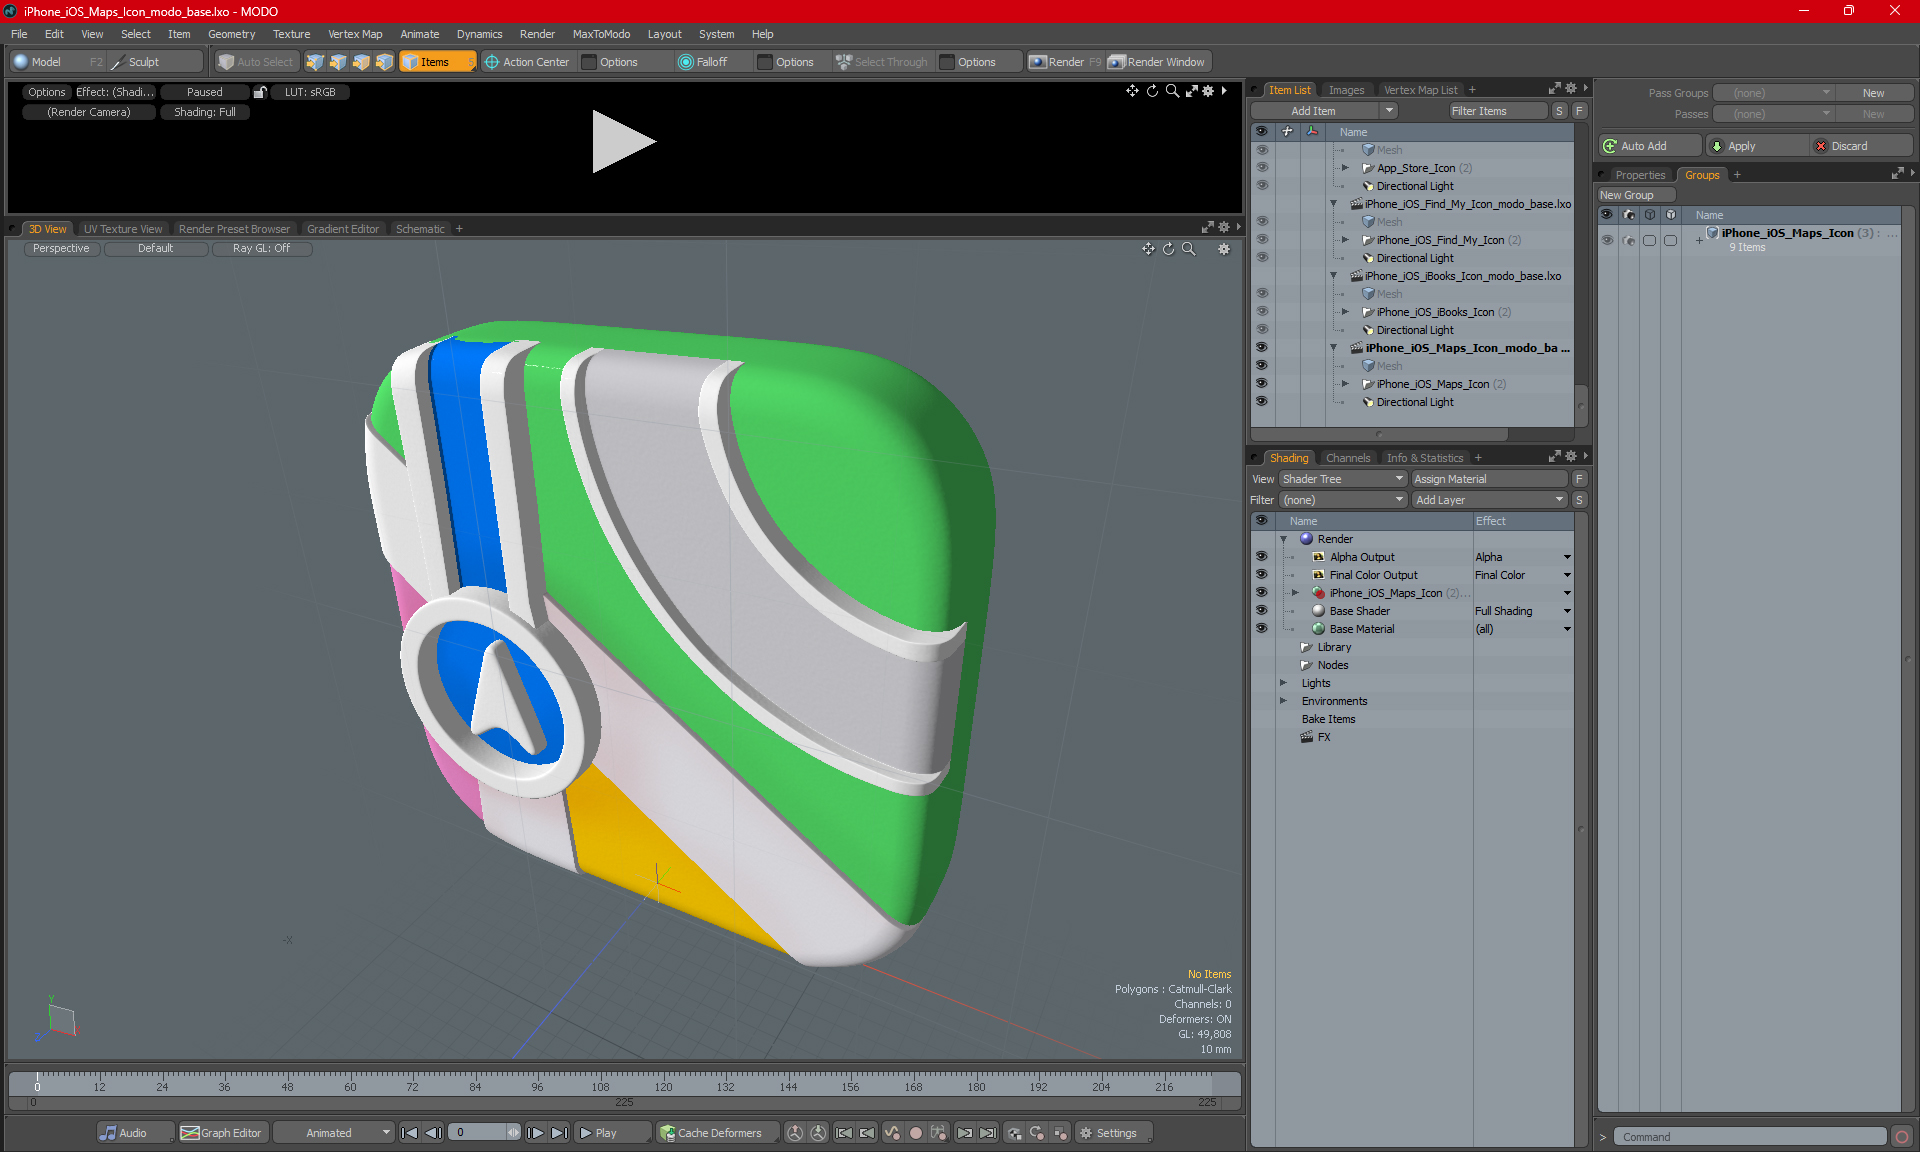Open Animated key mode dropdown
This screenshot has width=1920, height=1152.
(334, 1133)
